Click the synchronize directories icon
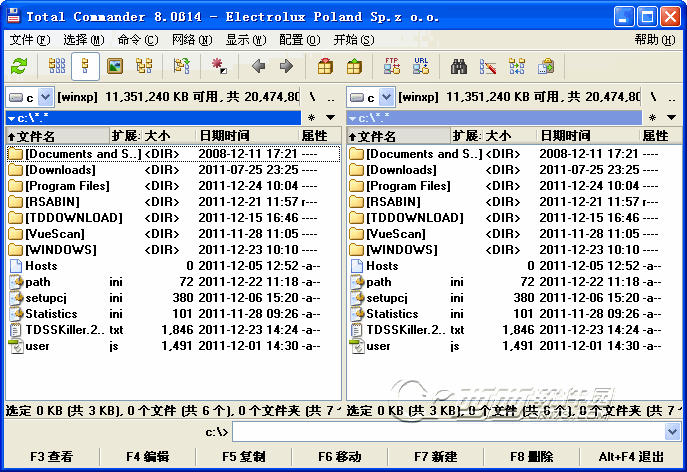This screenshot has width=687, height=472. click(x=517, y=66)
